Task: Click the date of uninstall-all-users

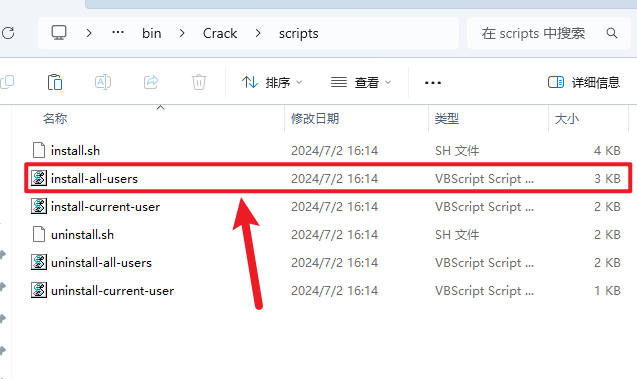Action: (335, 263)
